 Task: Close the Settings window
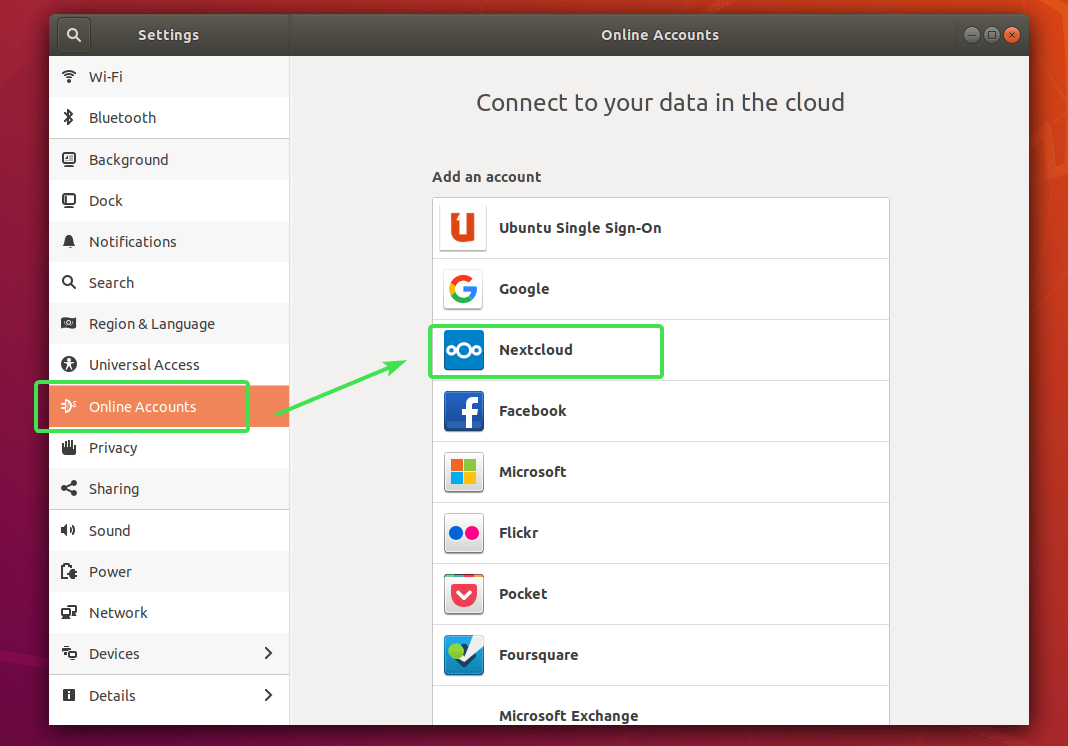point(1012,35)
